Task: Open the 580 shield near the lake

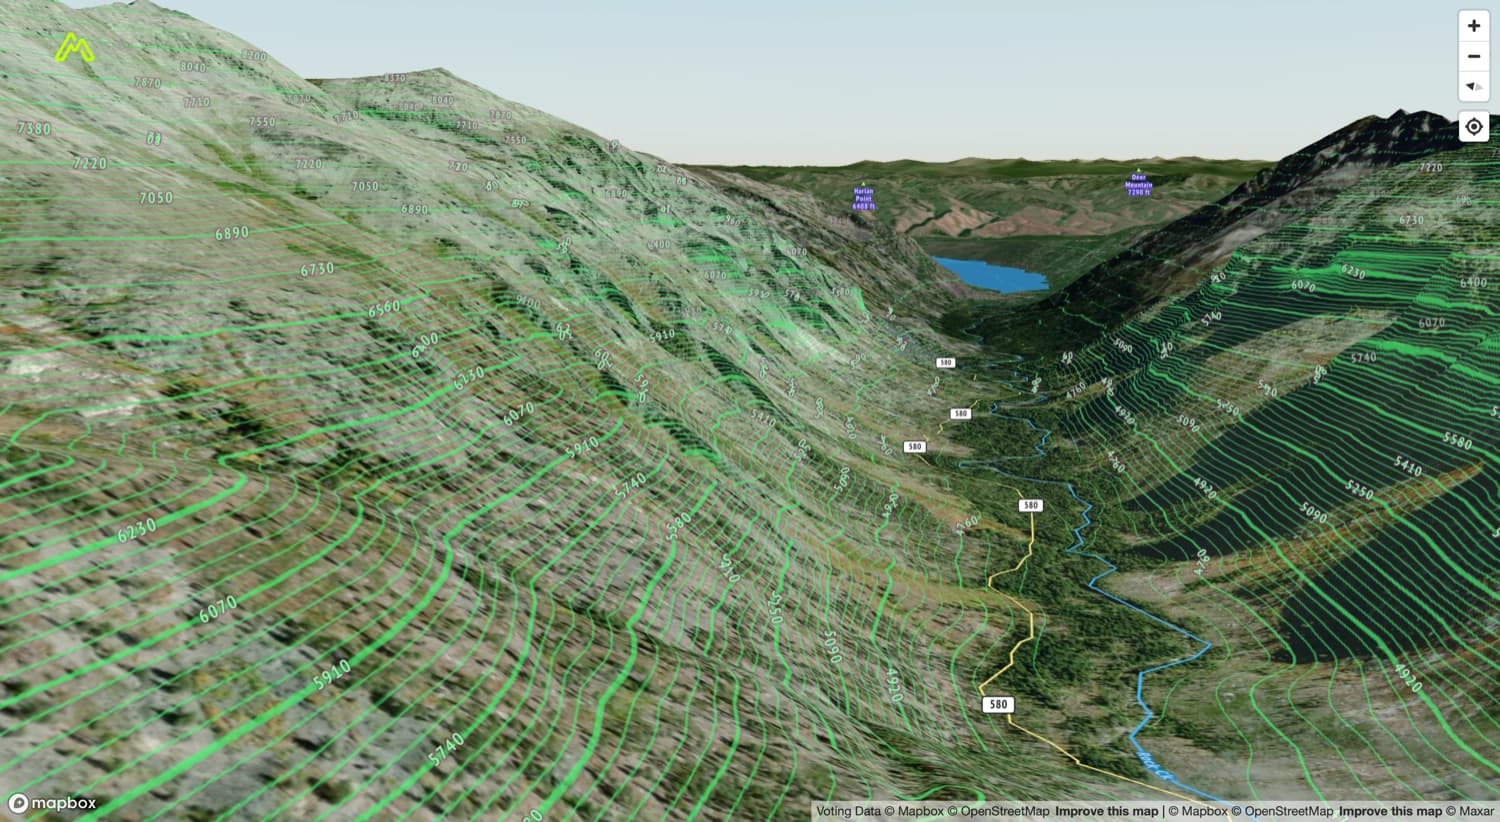Action: (x=944, y=362)
